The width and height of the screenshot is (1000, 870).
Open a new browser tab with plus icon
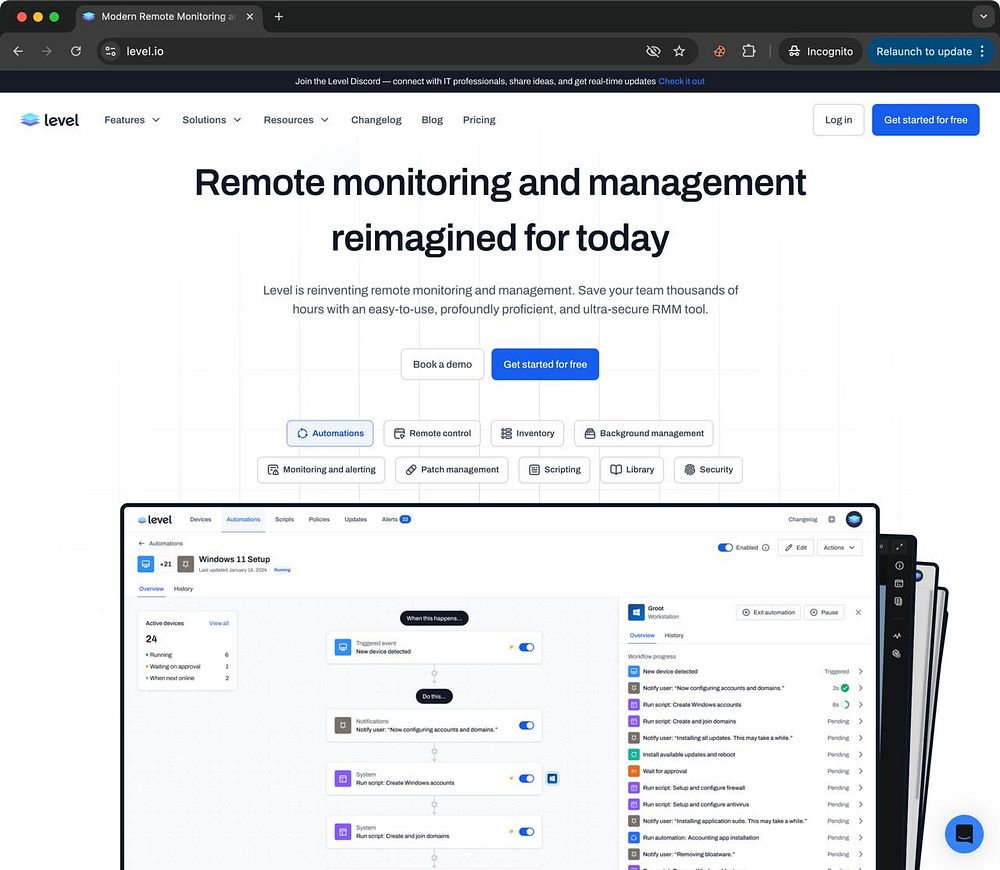pos(279,17)
